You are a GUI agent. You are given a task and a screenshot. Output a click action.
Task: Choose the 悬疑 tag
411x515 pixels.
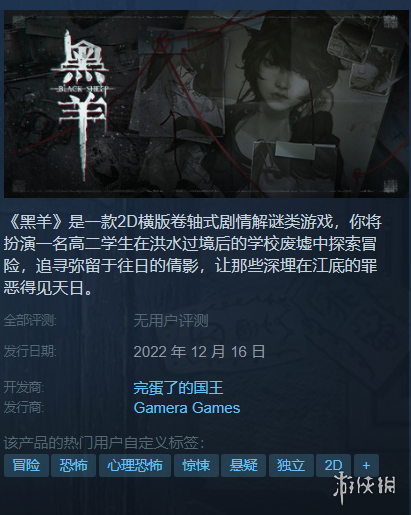[243, 465]
